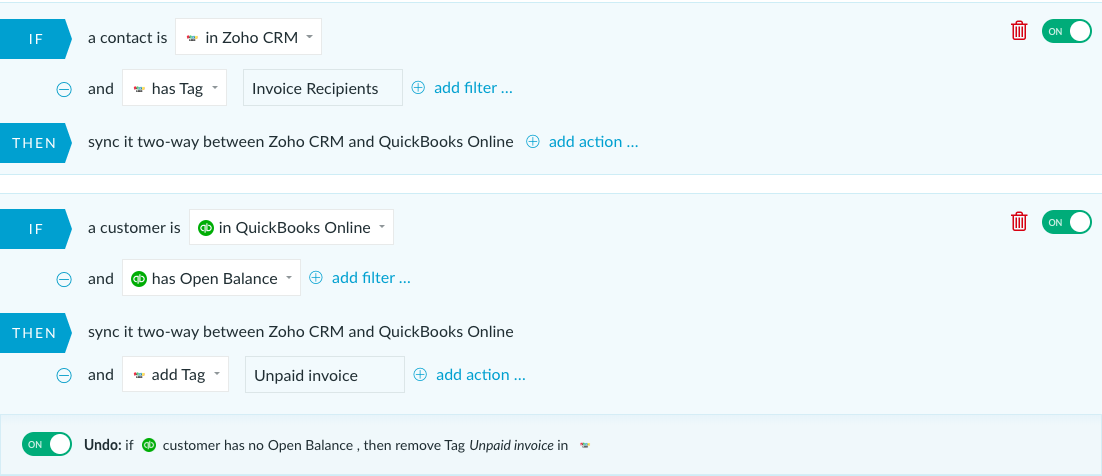Click 'add filter' link after Invoice Recipients
This screenshot has width=1102, height=476.
click(473, 88)
